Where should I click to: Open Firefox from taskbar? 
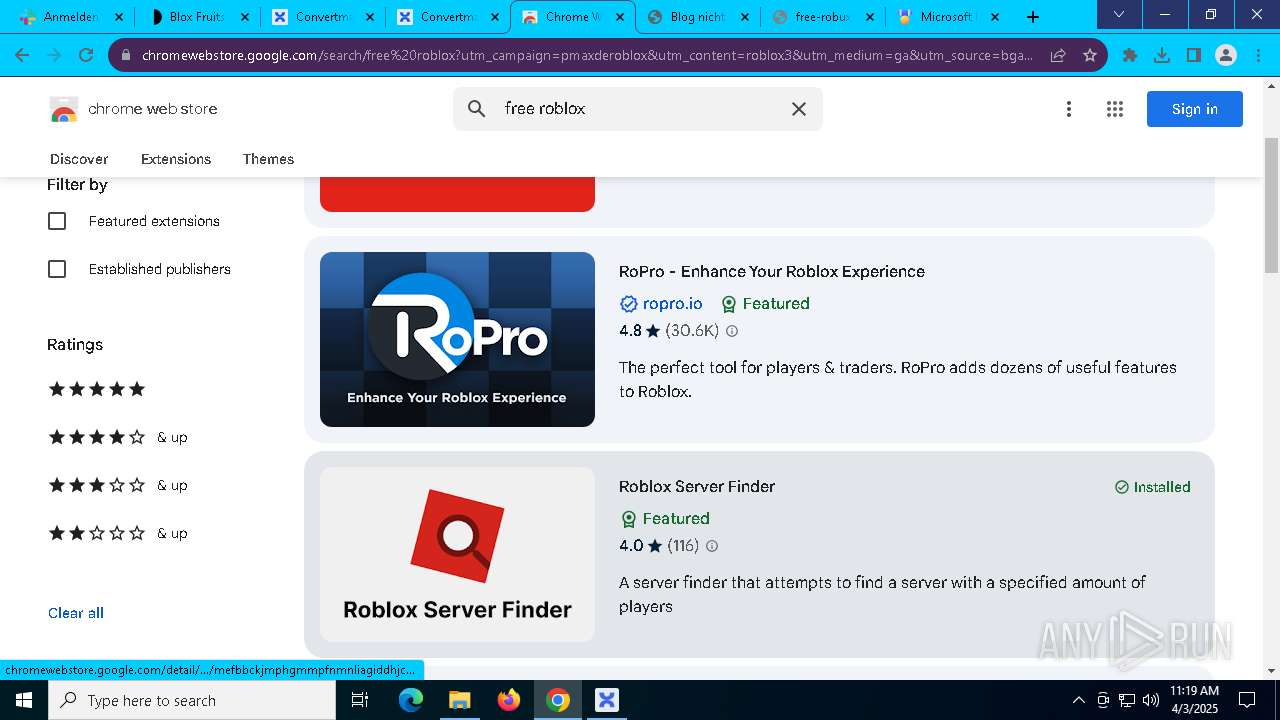tap(509, 700)
